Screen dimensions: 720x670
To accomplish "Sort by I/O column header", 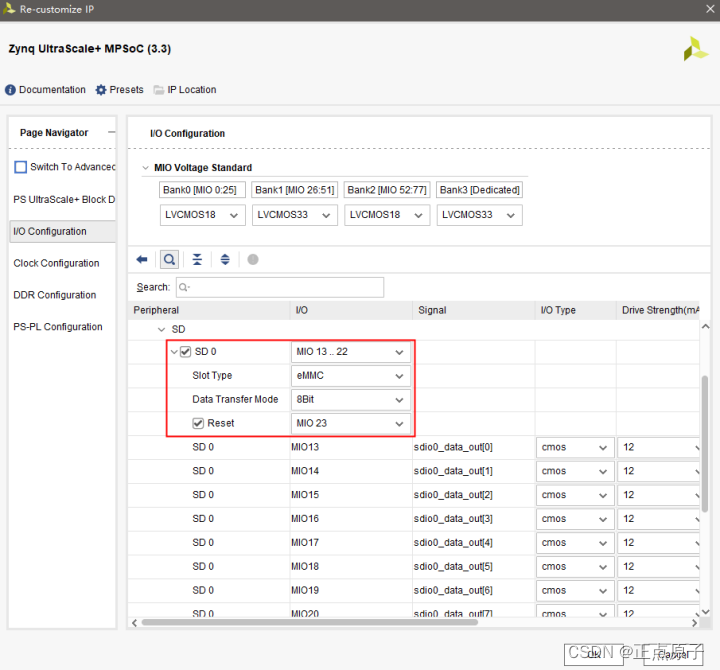I will (x=351, y=310).
